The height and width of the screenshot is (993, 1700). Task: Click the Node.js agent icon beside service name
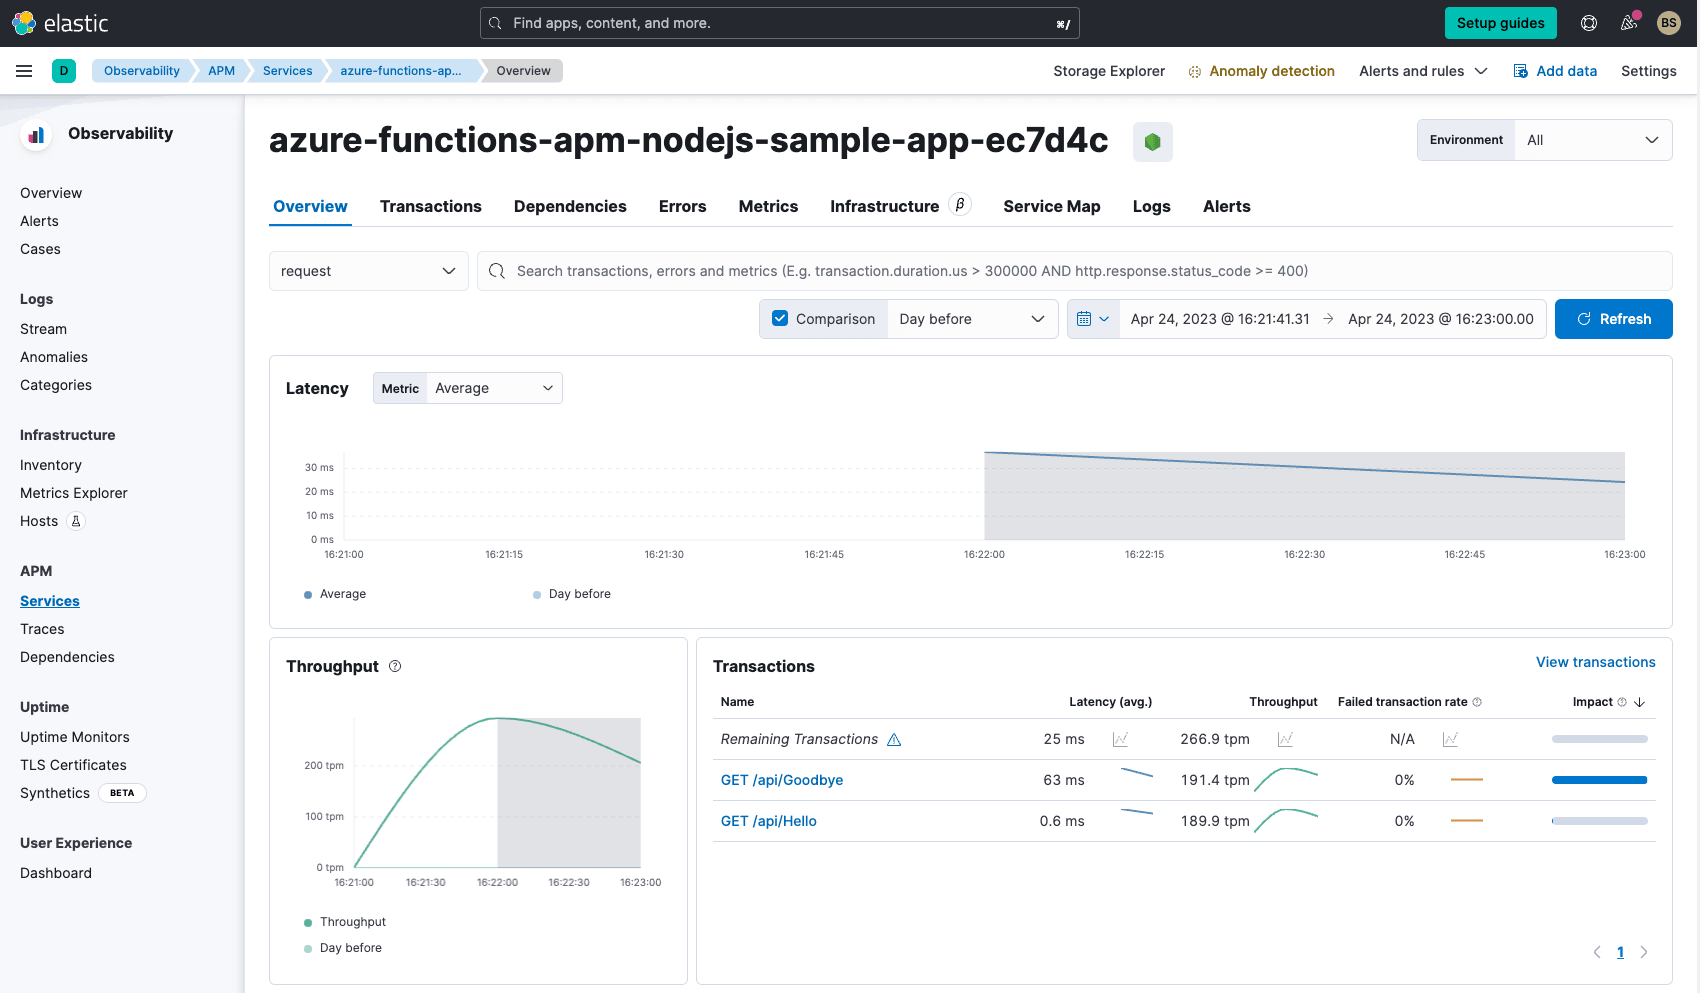[1152, 142]
